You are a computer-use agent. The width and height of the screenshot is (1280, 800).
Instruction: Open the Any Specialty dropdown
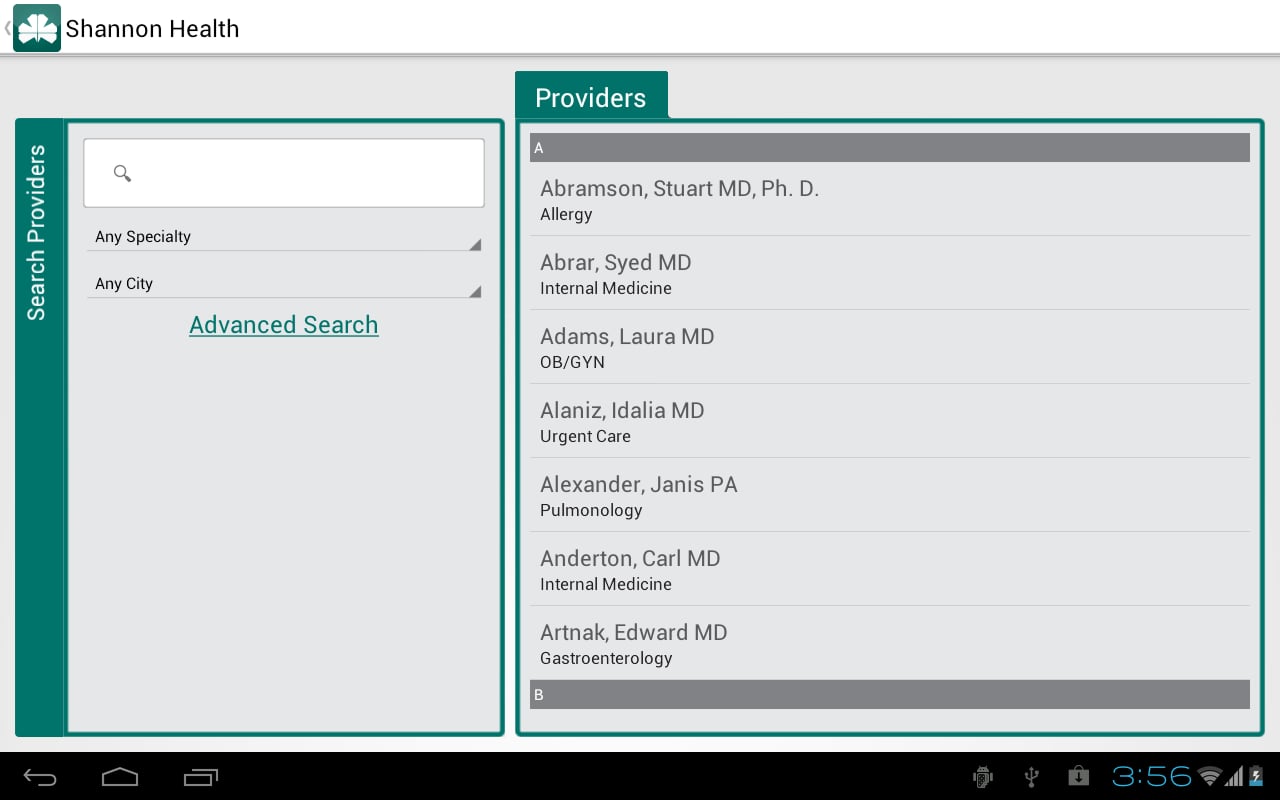284,237
